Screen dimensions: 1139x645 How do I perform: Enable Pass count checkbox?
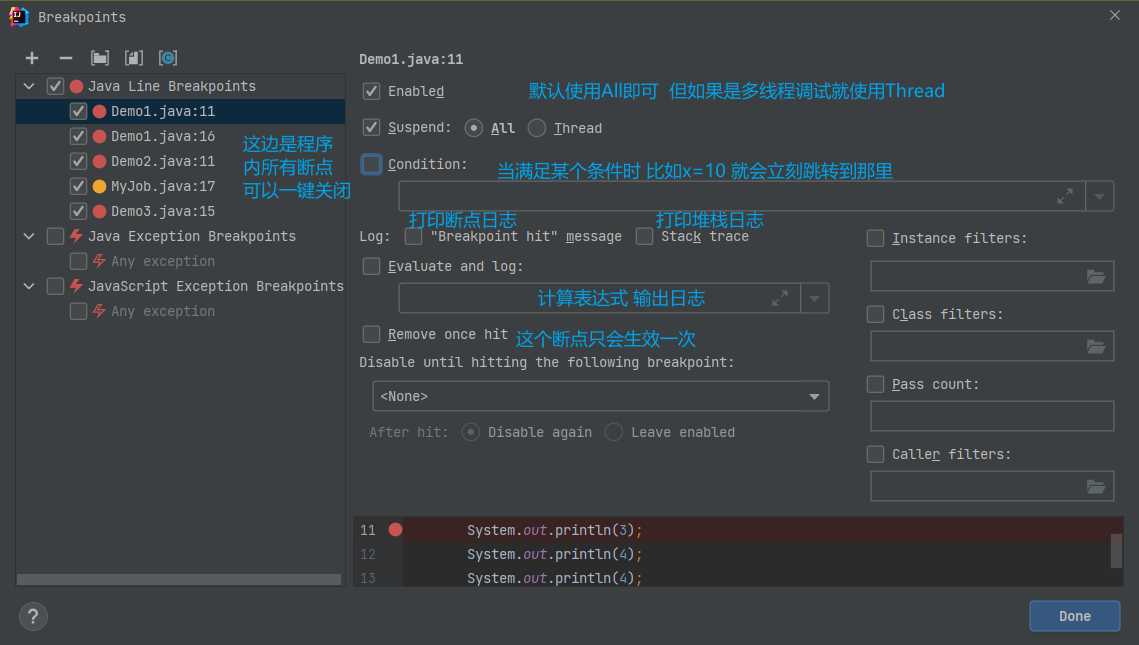tap(875, 384)
